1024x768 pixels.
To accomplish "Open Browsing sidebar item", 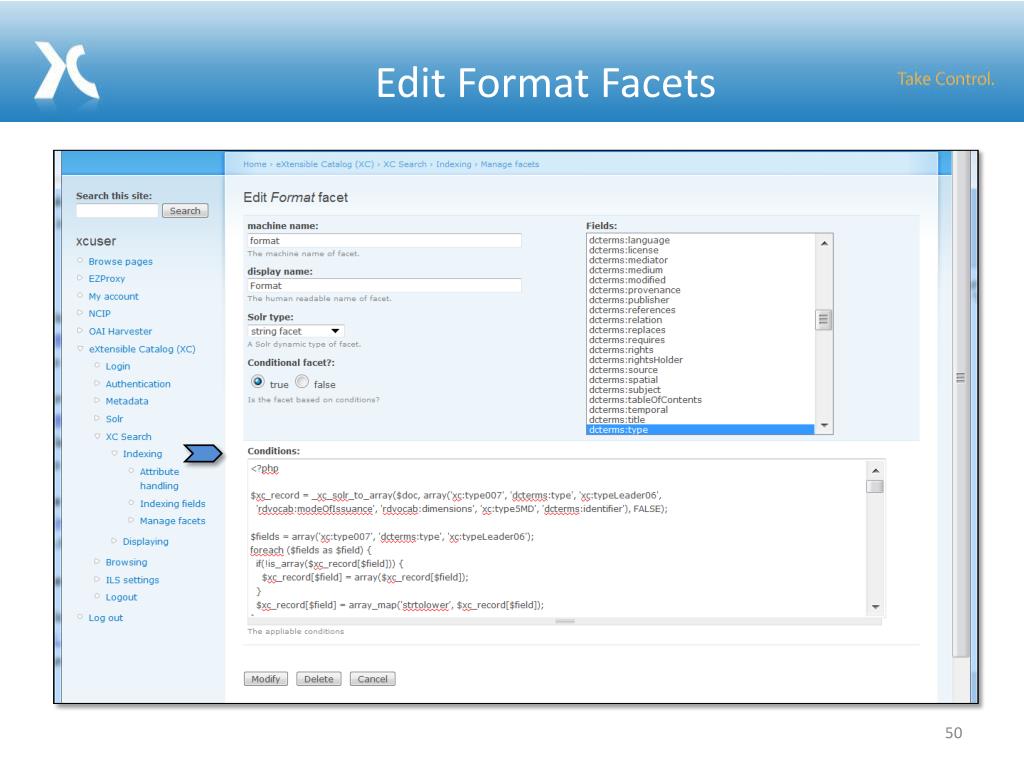I will click(126, 562).
